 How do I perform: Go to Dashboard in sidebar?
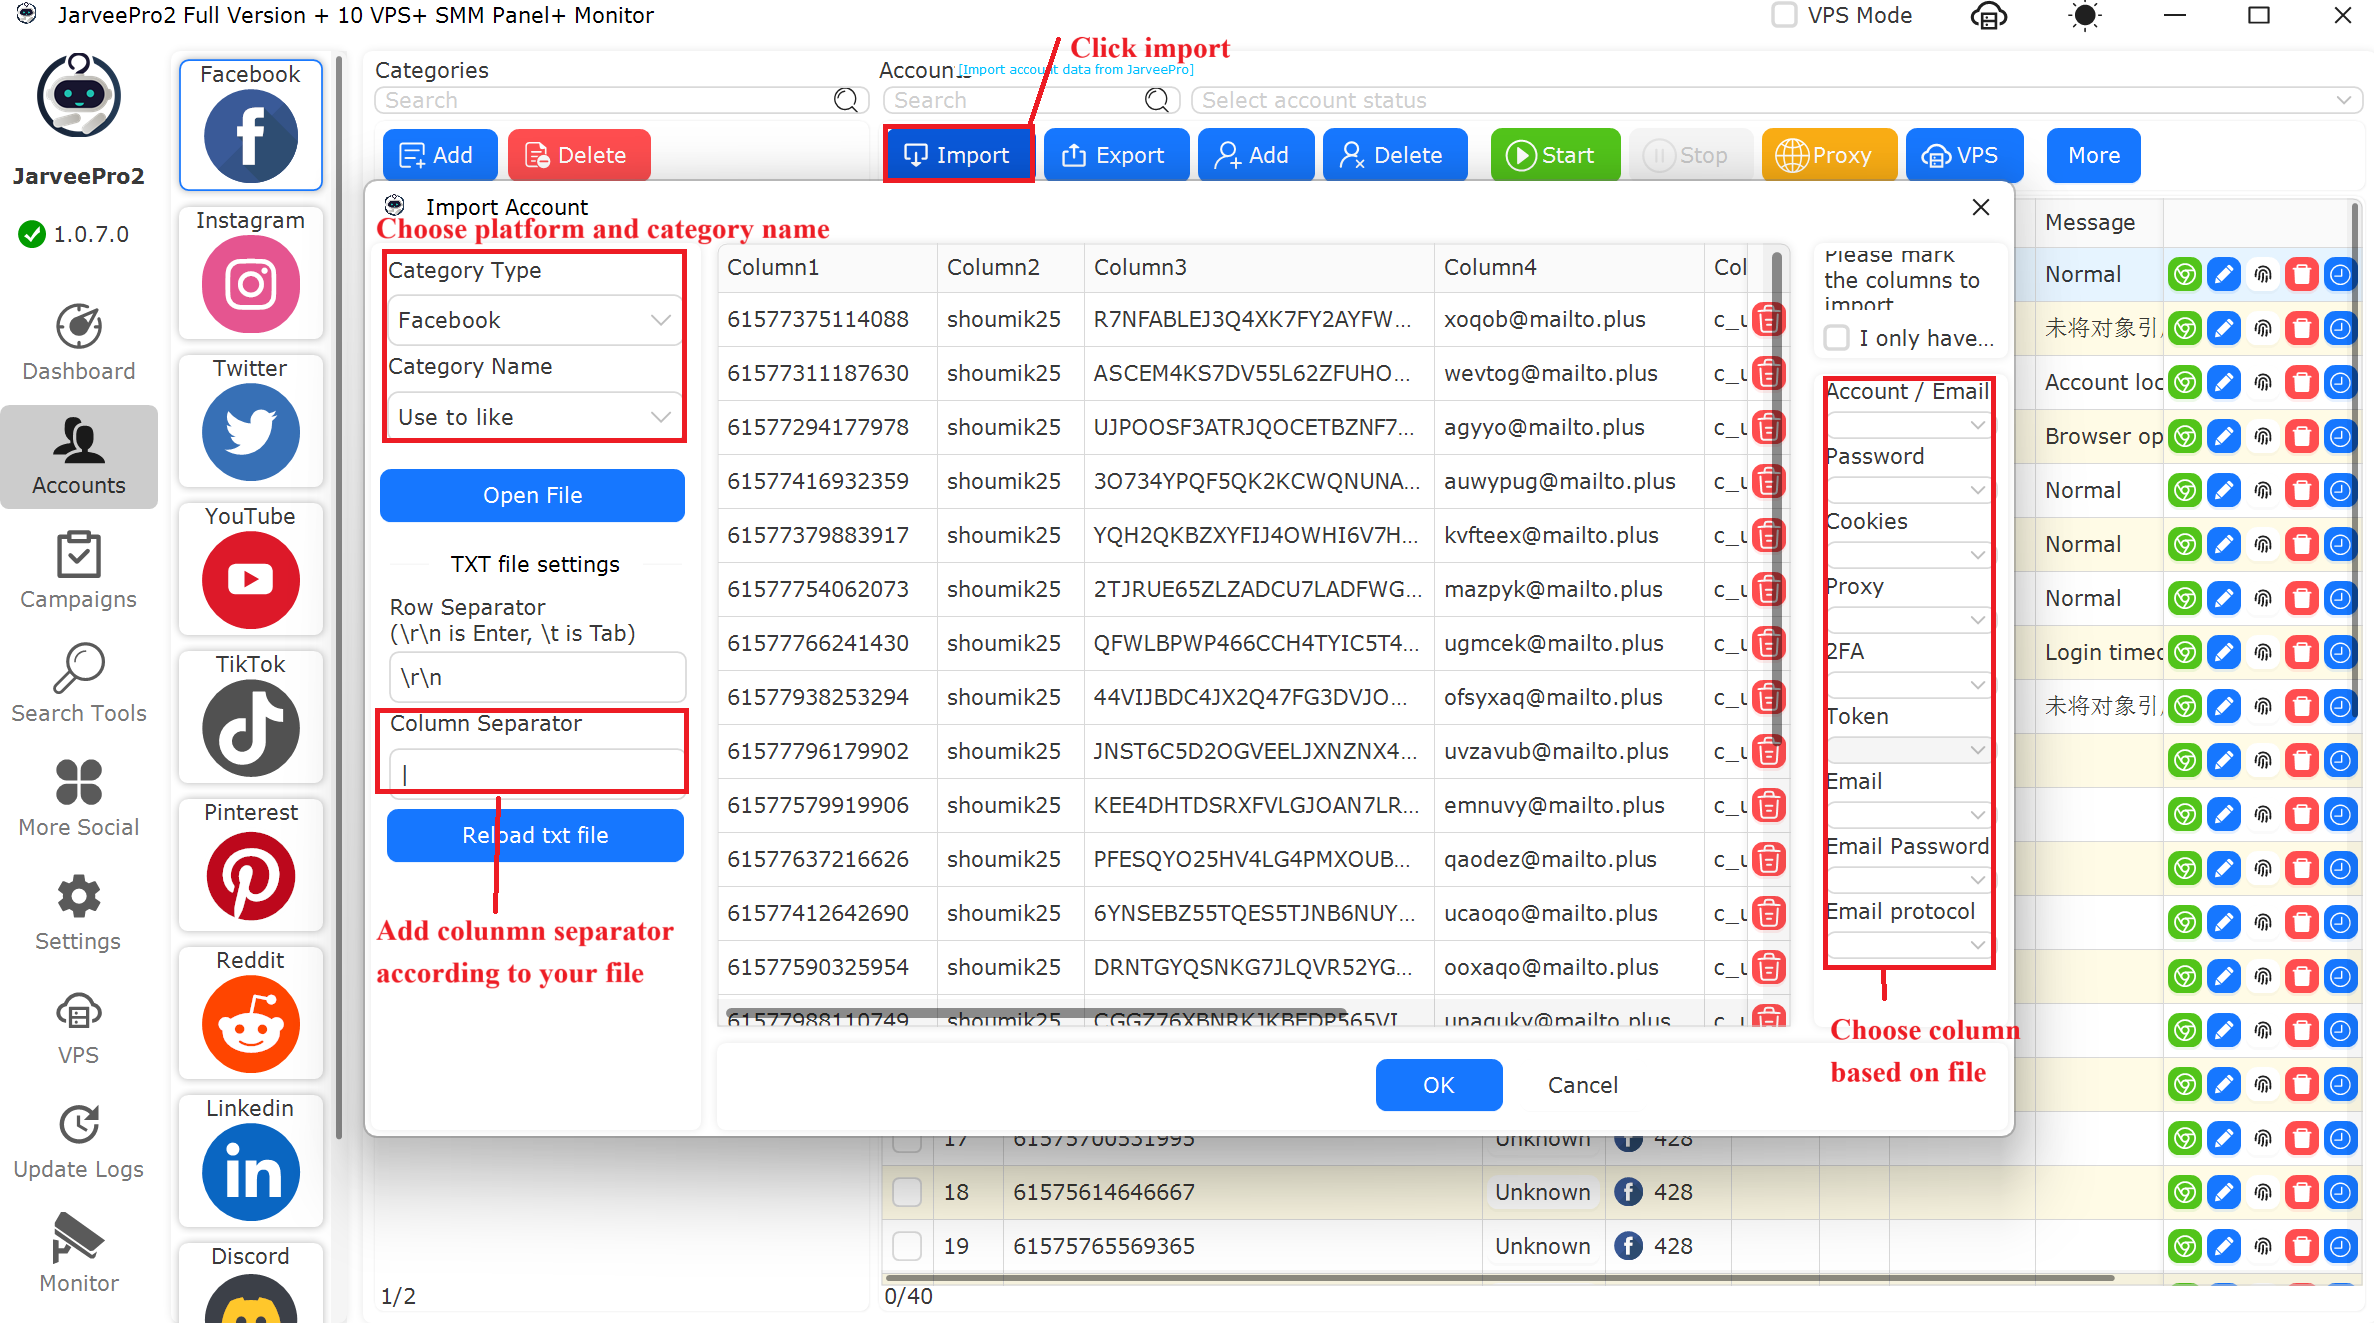click(x=79, y=343)
